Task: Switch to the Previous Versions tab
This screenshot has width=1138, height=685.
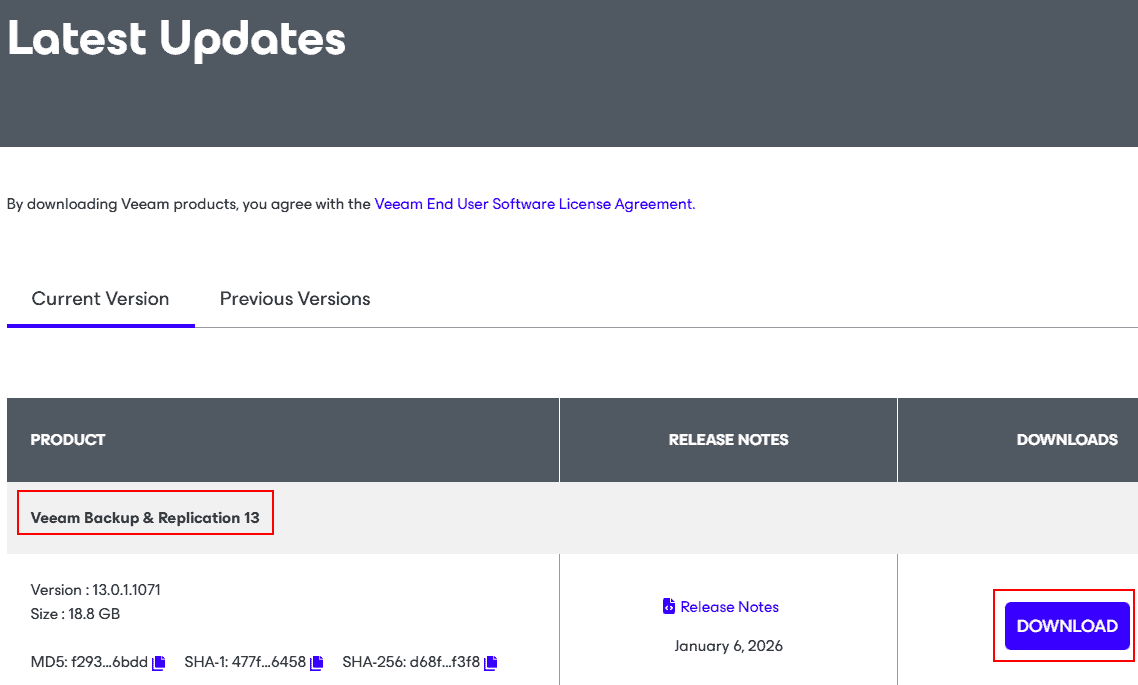Action: click(x=295, y=299)
